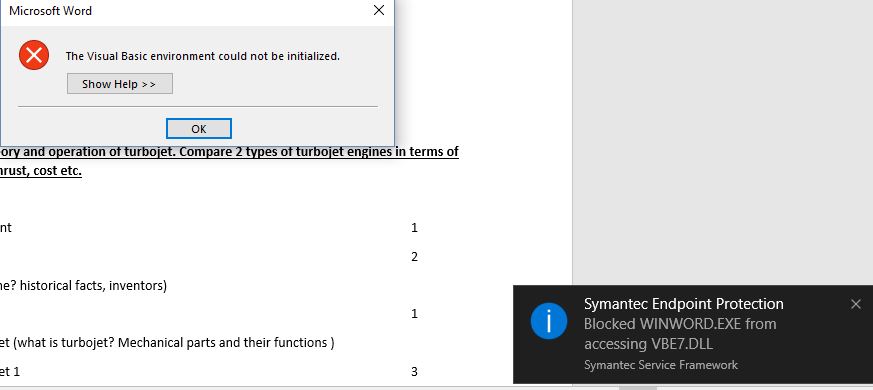This screenshot has height=390, width=873.
Task: Click the horizontal scrollbar thumb at bottom
Action: tap(638, 387)
